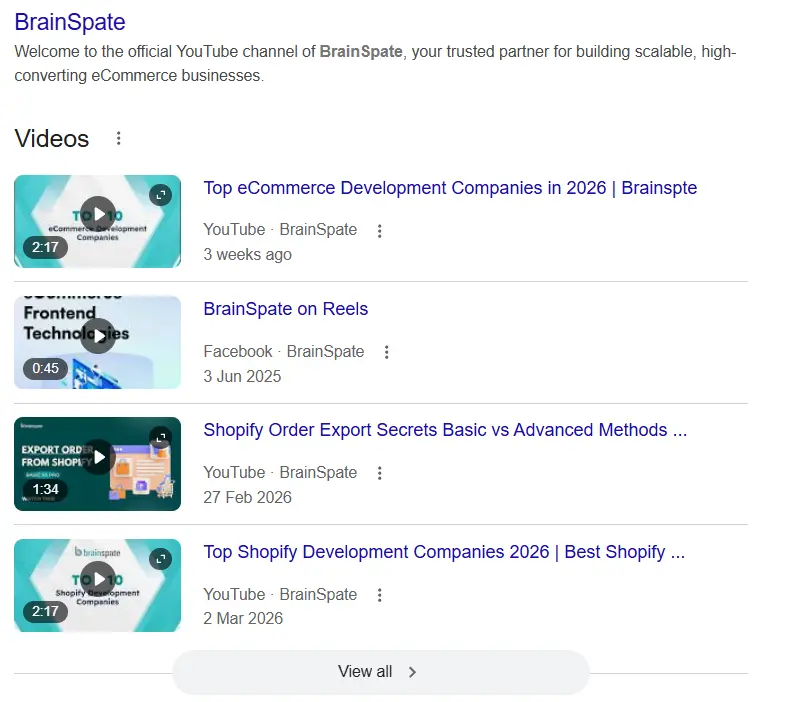
Task: Click the '2 Mar 2026' date text
Action: coord(243,618)
